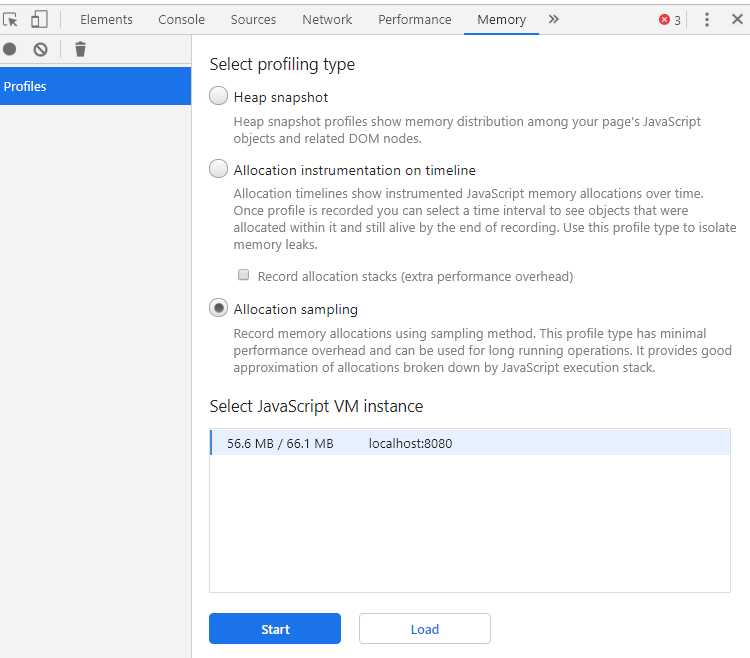Viewport: 750px width, 658px height.
Task: Close the DevTools panel
Action: tap(737, 19)
